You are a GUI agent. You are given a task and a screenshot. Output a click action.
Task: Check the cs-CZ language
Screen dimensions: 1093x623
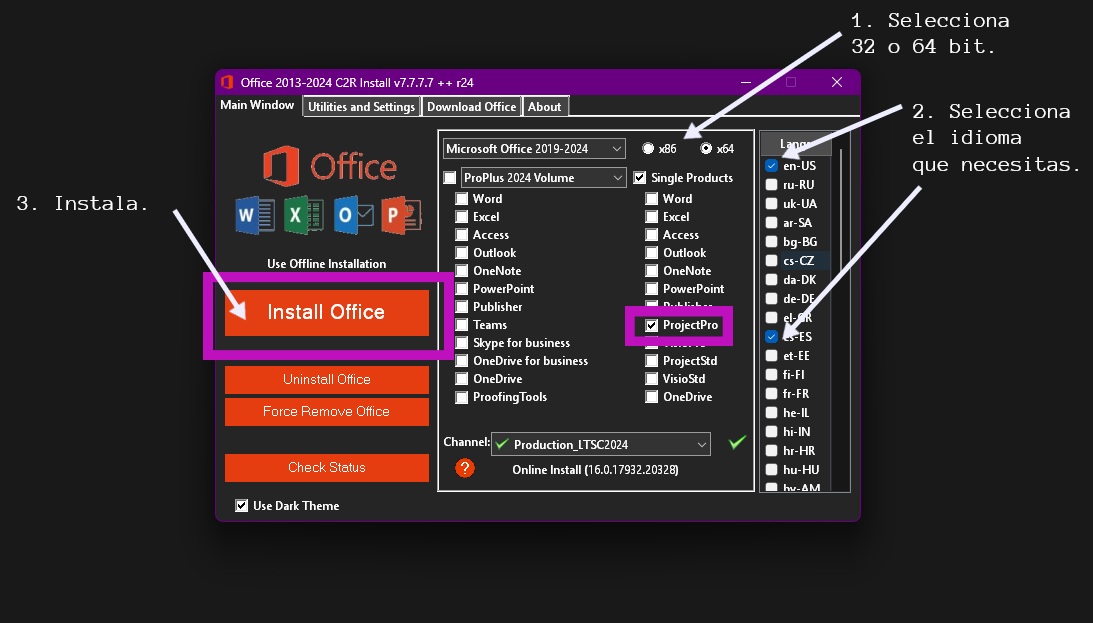pos(771,261)
